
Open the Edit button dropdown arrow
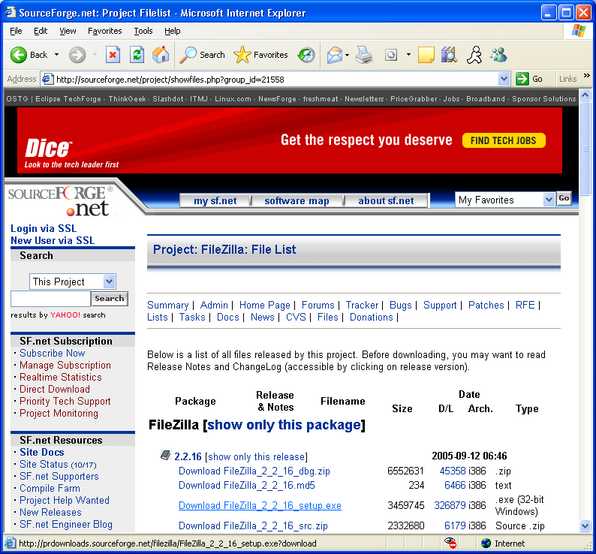coord(409,55)
